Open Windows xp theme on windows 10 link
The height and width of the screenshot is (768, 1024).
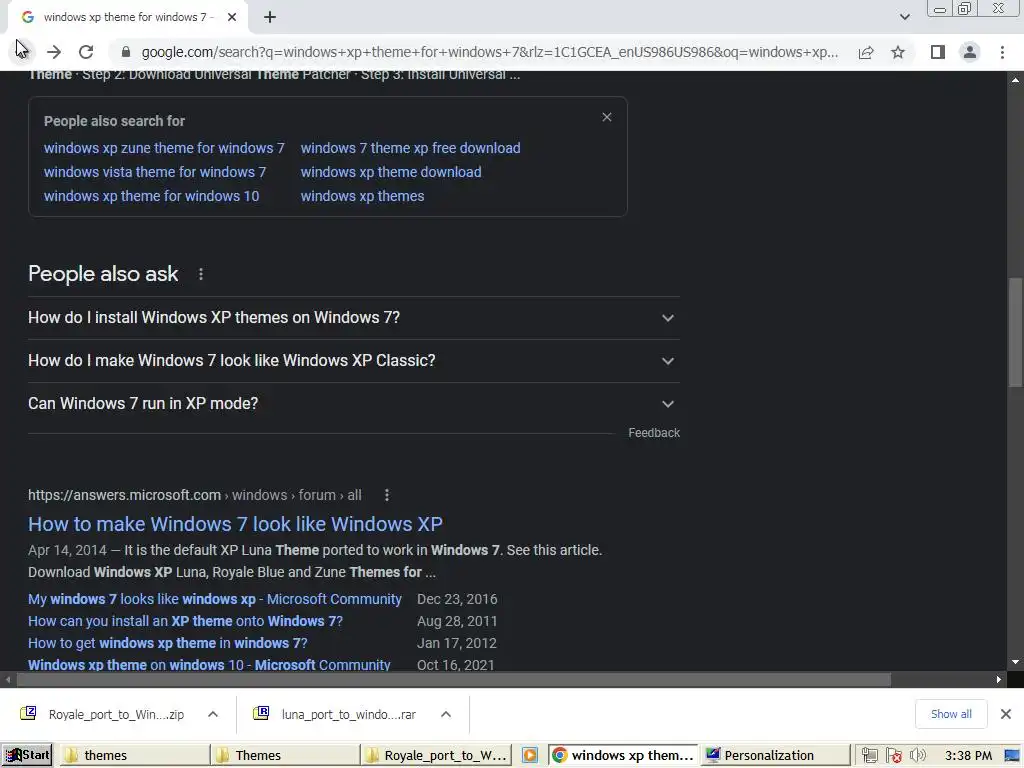pyautogui.click(x=209, y=665)
